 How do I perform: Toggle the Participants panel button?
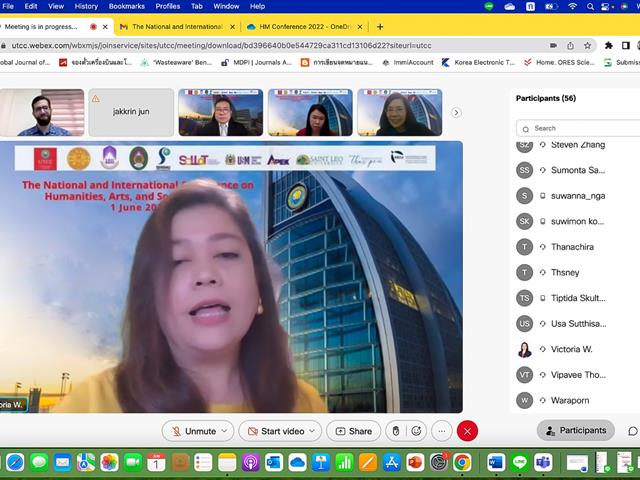pyautogui.click(x=576, y=430)
